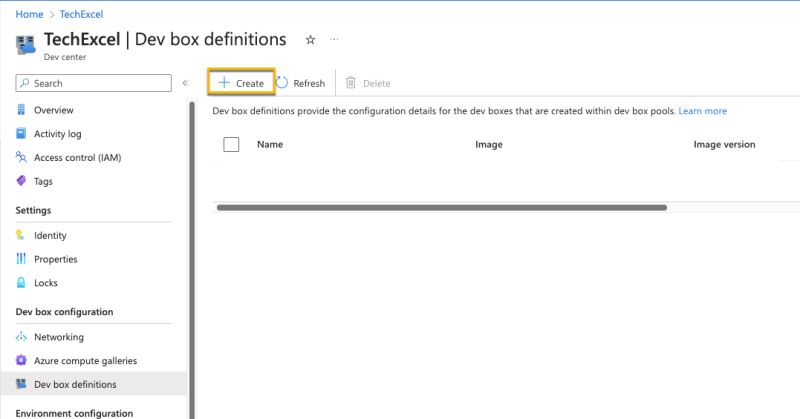Go to Home breadcrumb
Viewport: 800px width, 419px height.
point(29,14)
